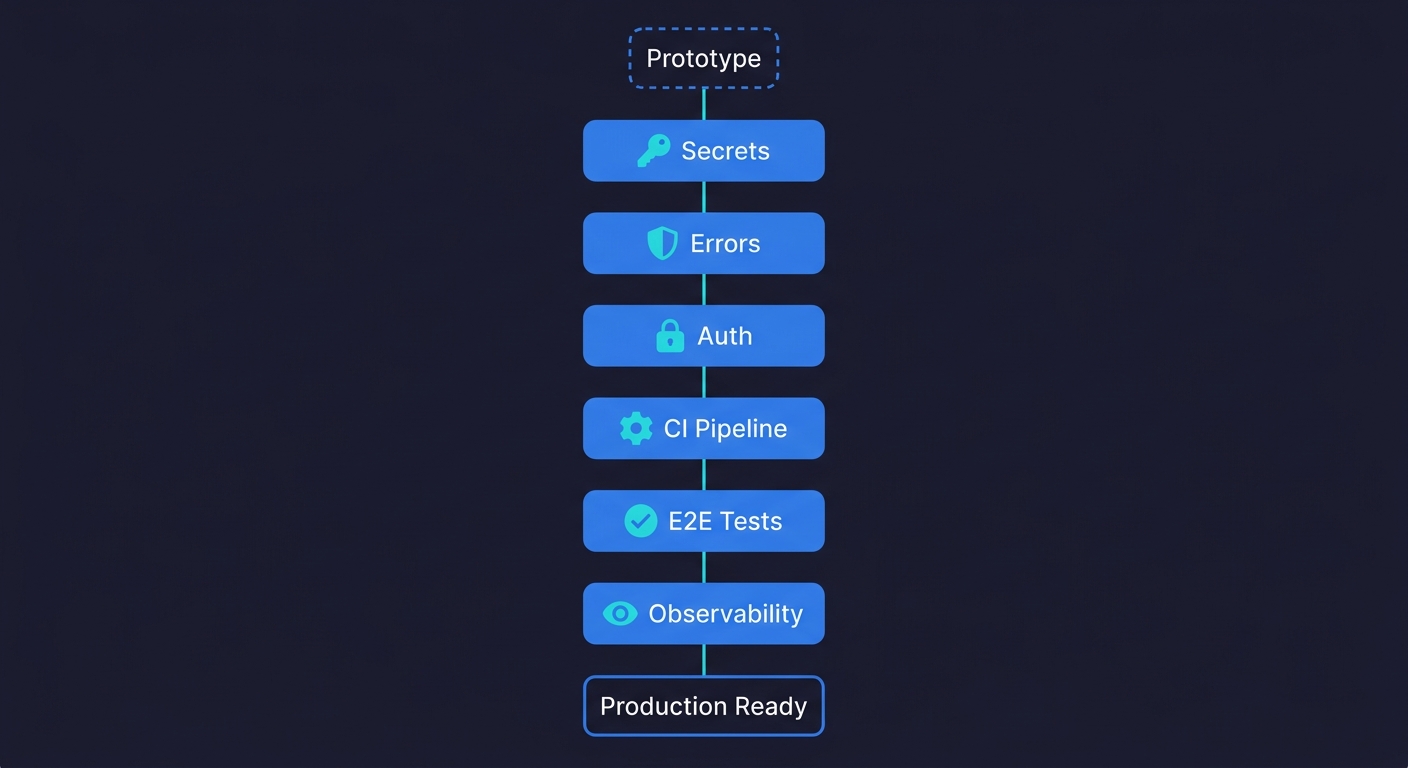Screen dimensions: 1408x768
Task: Click the gear icon beside CI Pipeline
Action: point(636,428)
